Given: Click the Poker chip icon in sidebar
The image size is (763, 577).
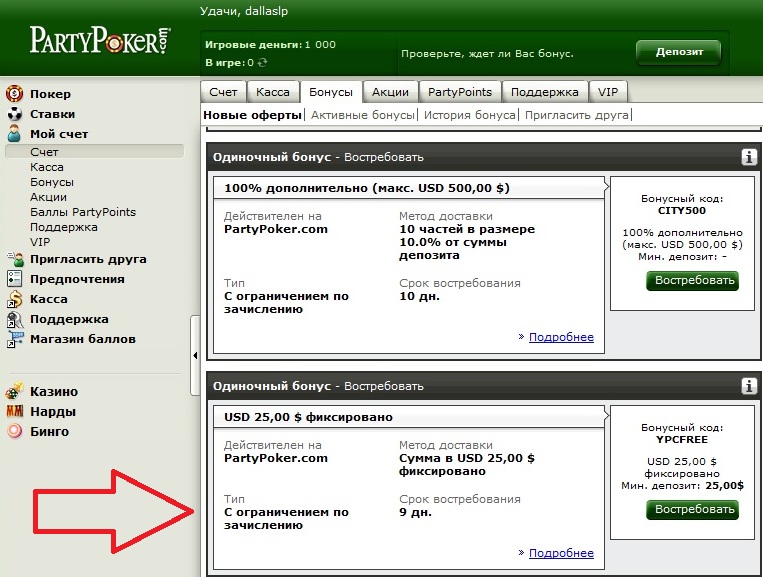Looking at the screenshot, I should coord(15,93).
